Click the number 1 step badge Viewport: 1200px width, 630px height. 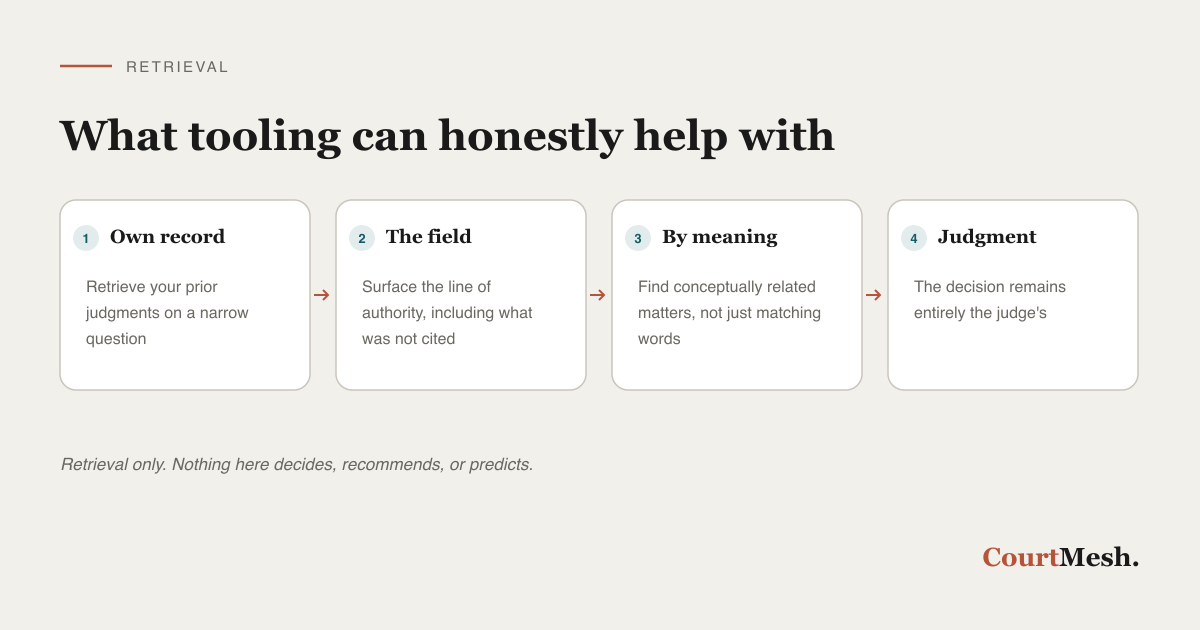click(x=86, y=238)
